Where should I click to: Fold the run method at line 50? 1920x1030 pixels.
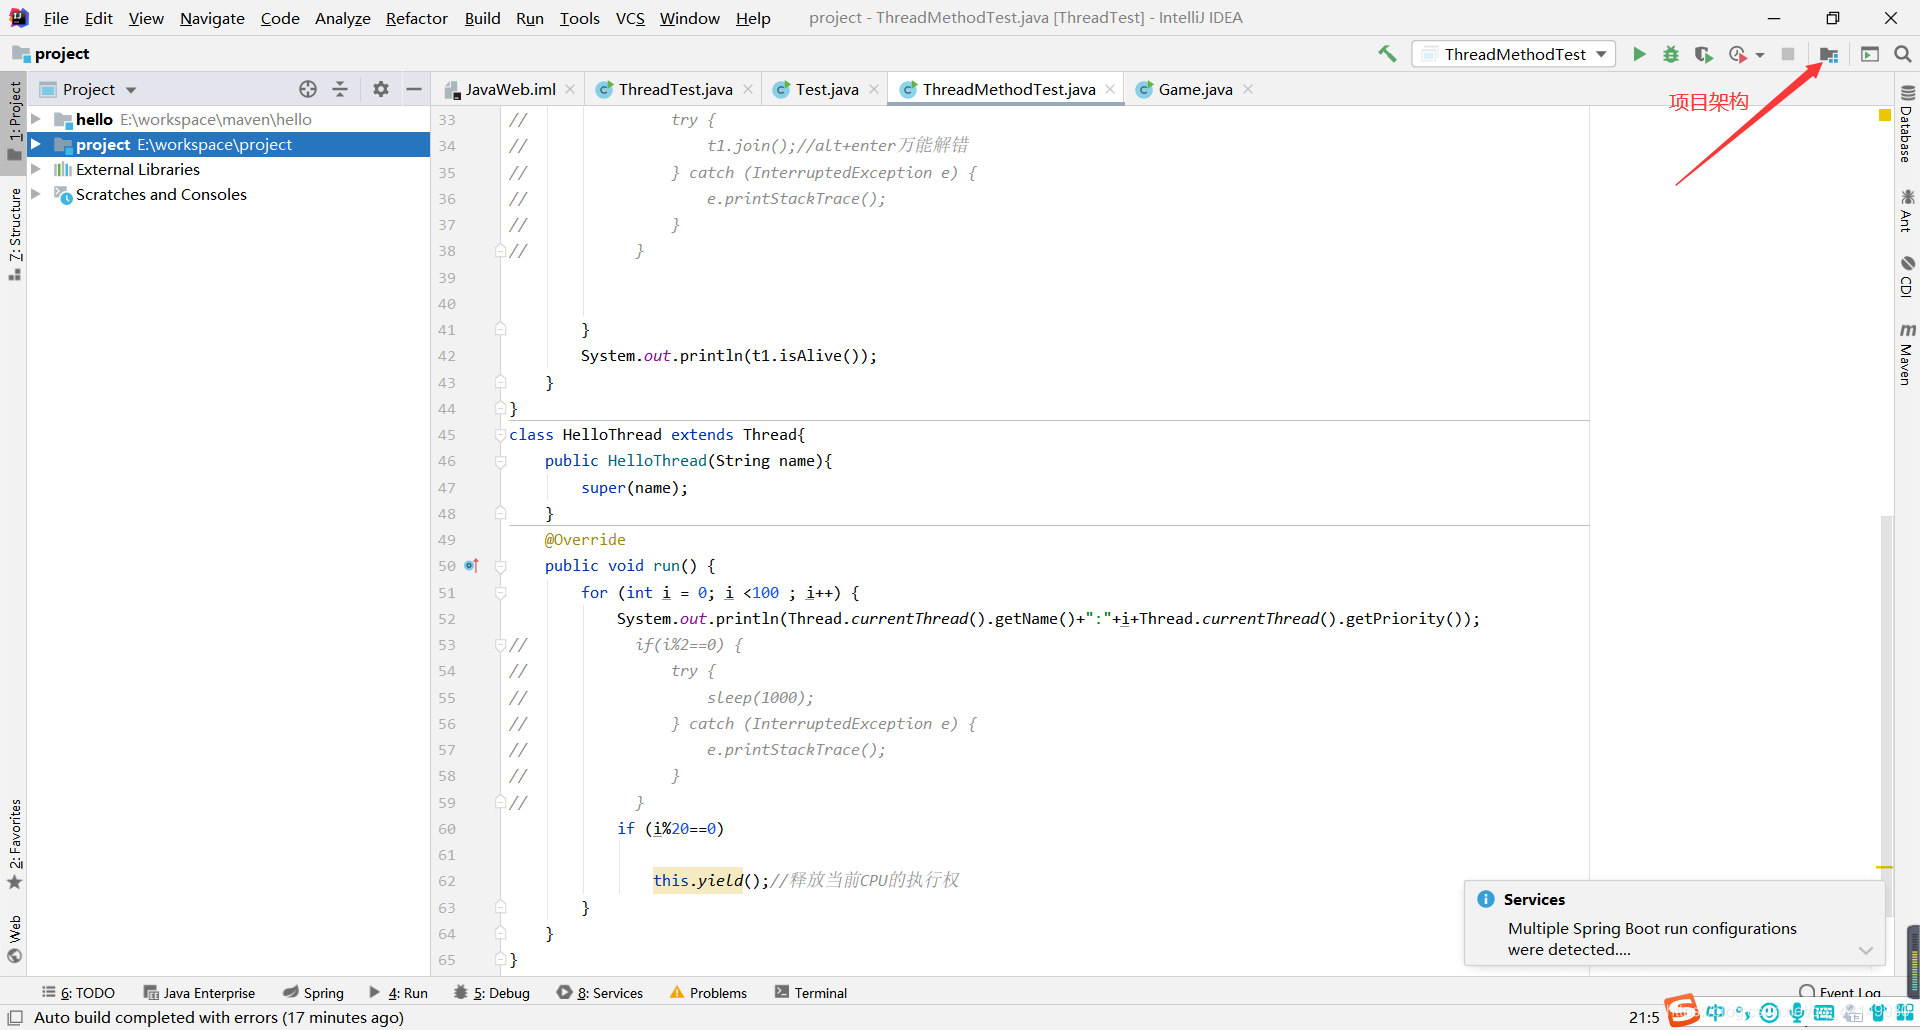(x=500, y=566)
